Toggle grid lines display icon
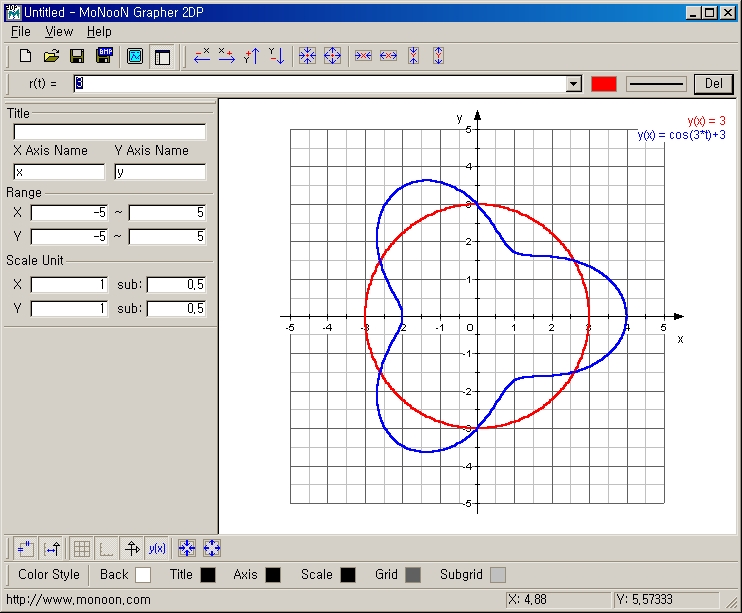Screen dimensions: 742x613 (x=82, y=549)
